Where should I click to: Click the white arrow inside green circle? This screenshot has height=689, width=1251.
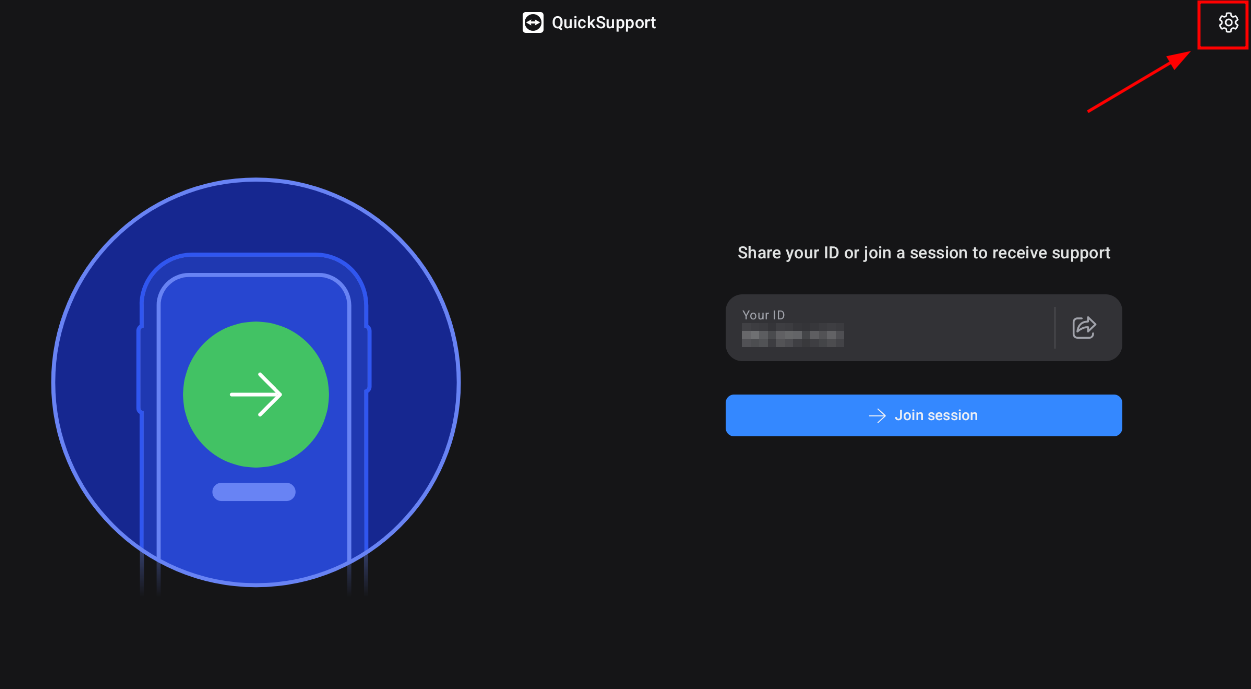[x=256, y=395]
